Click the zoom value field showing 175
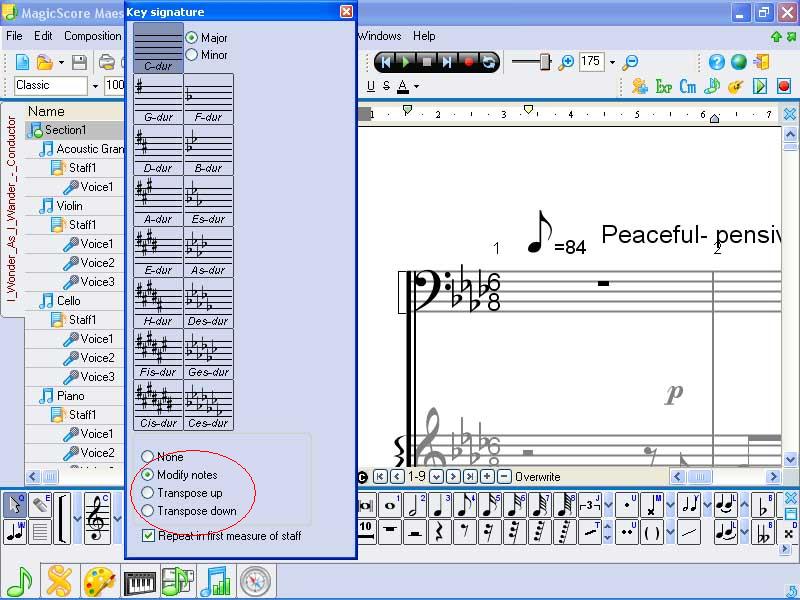Viewport: 800px width, 600px height. pyautogui.click(x=591, y=62)
